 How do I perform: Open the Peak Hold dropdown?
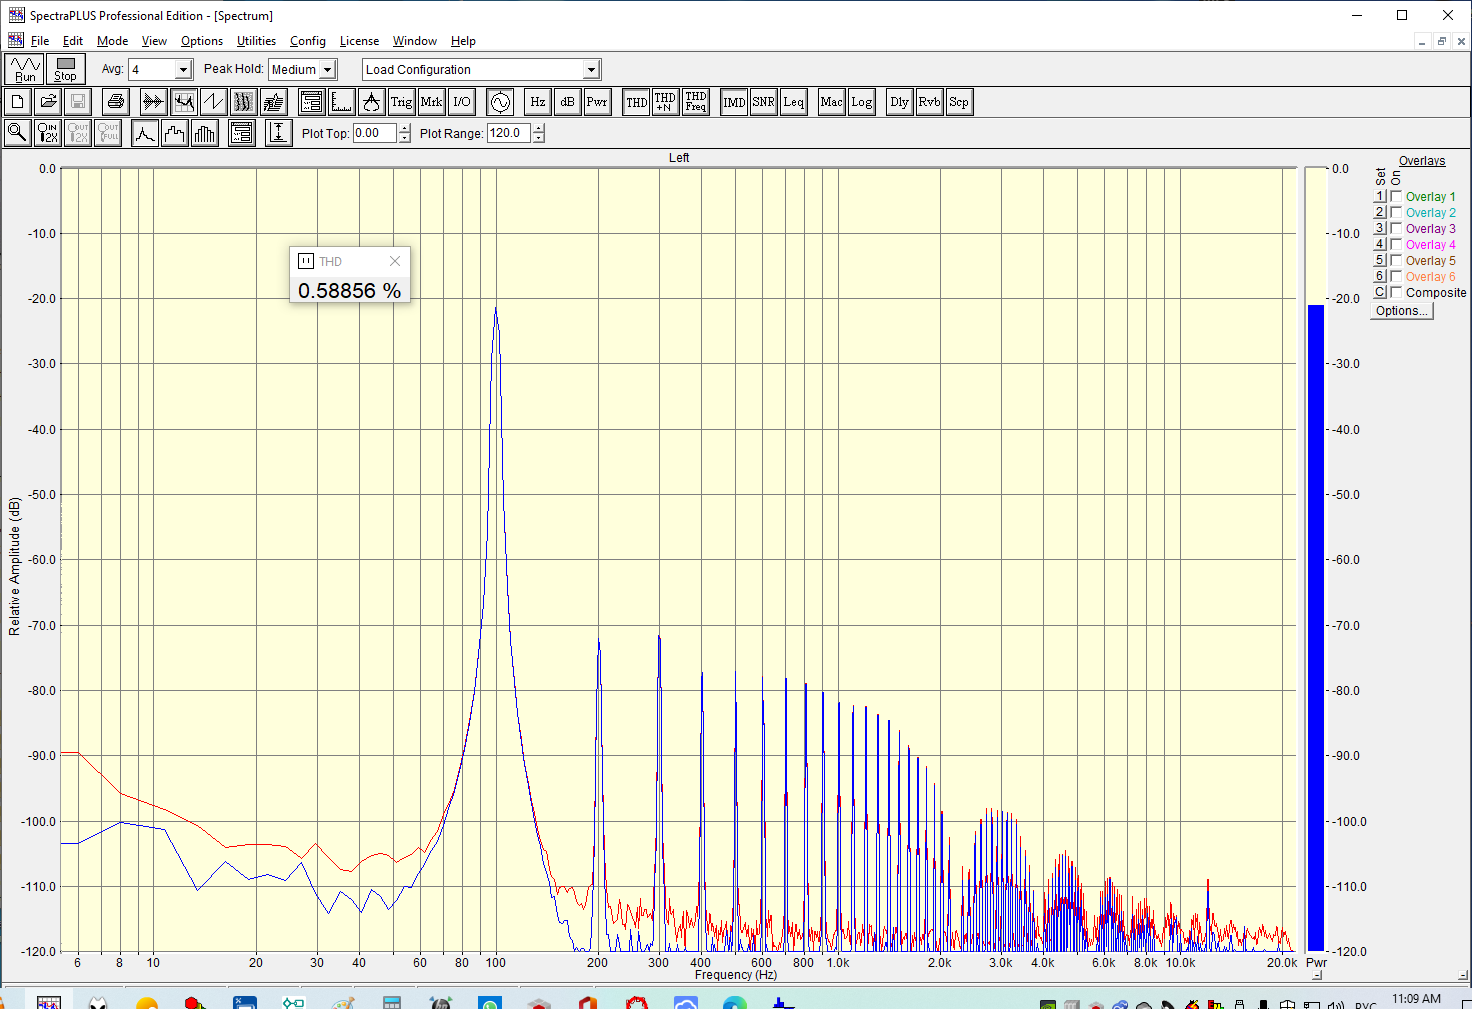(327, 69)
